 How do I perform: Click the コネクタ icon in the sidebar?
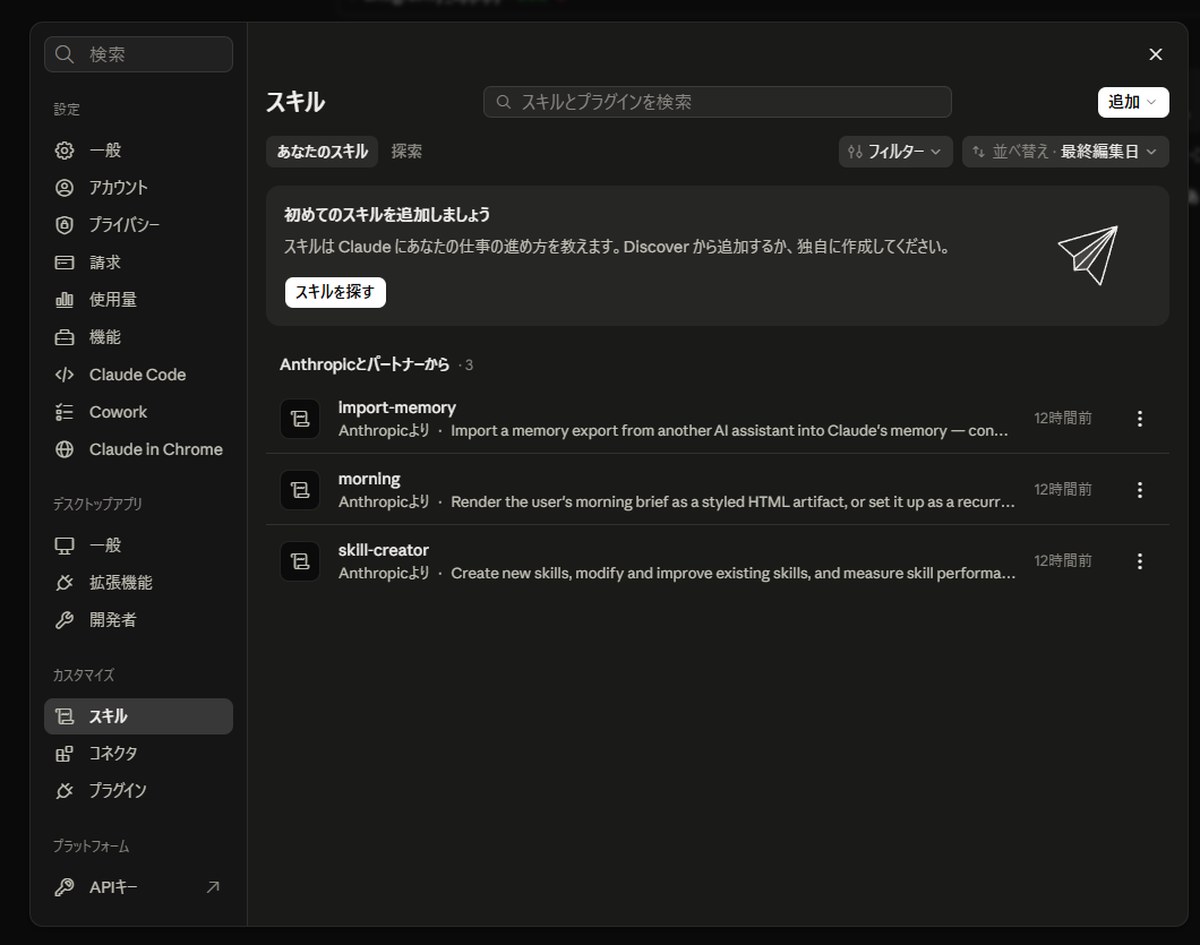coord(65,754)
